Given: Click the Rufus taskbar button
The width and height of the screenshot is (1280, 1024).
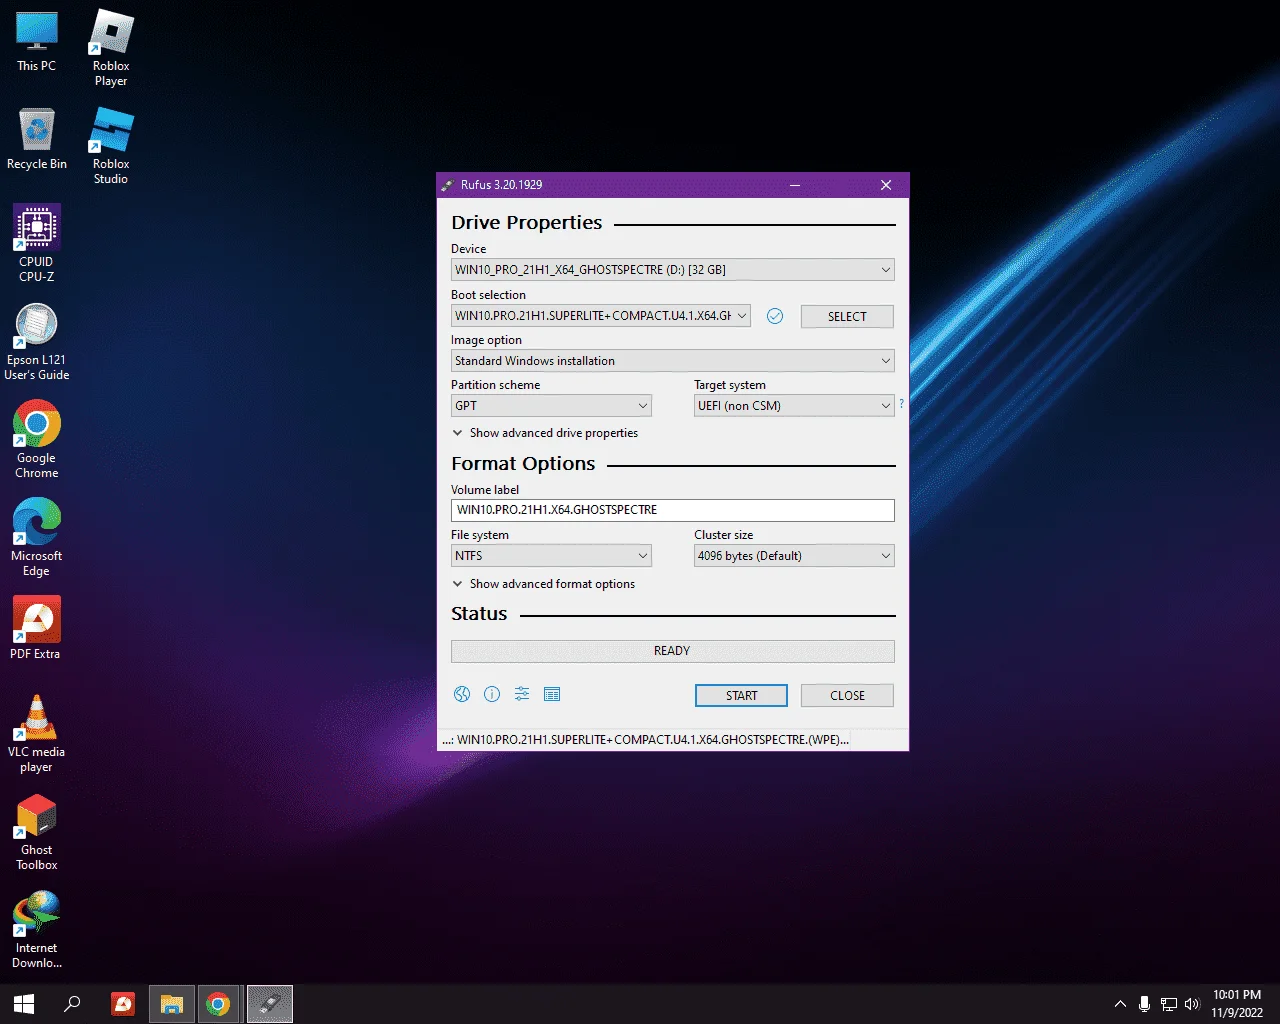Looking at the screenshot, I should click(270, 1004).
